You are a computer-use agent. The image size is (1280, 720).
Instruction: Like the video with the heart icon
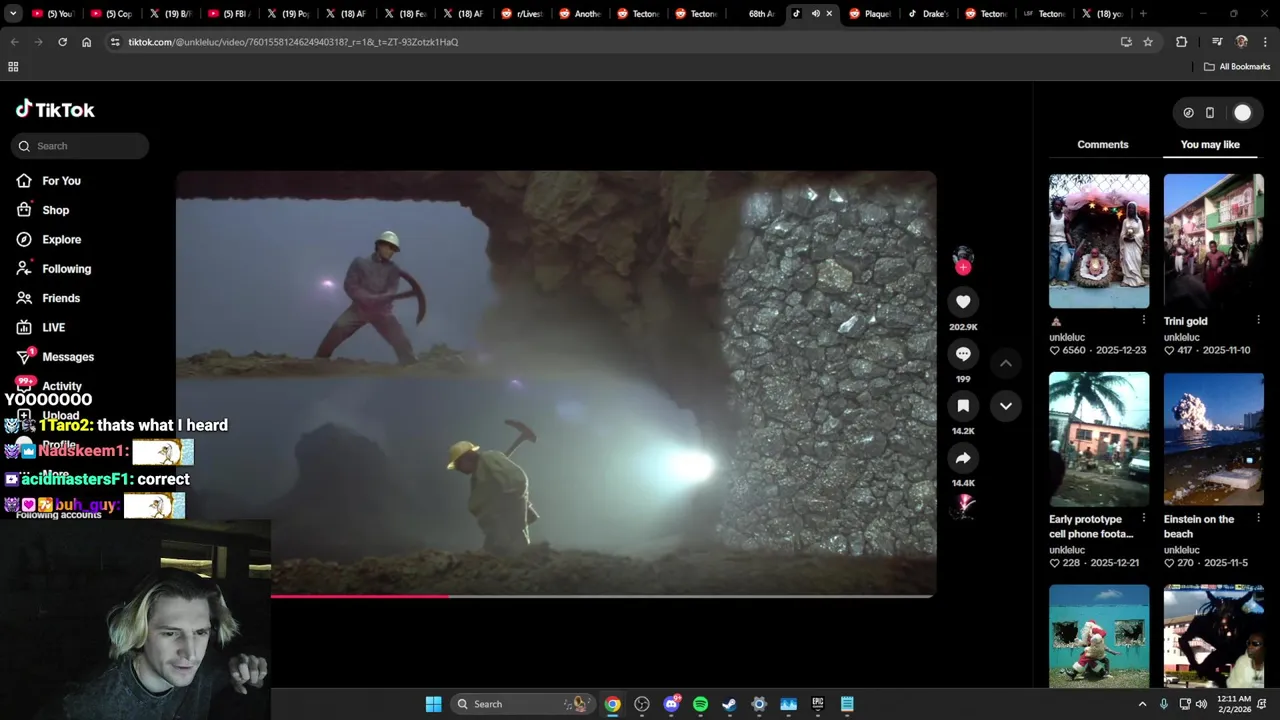[963, 302]
